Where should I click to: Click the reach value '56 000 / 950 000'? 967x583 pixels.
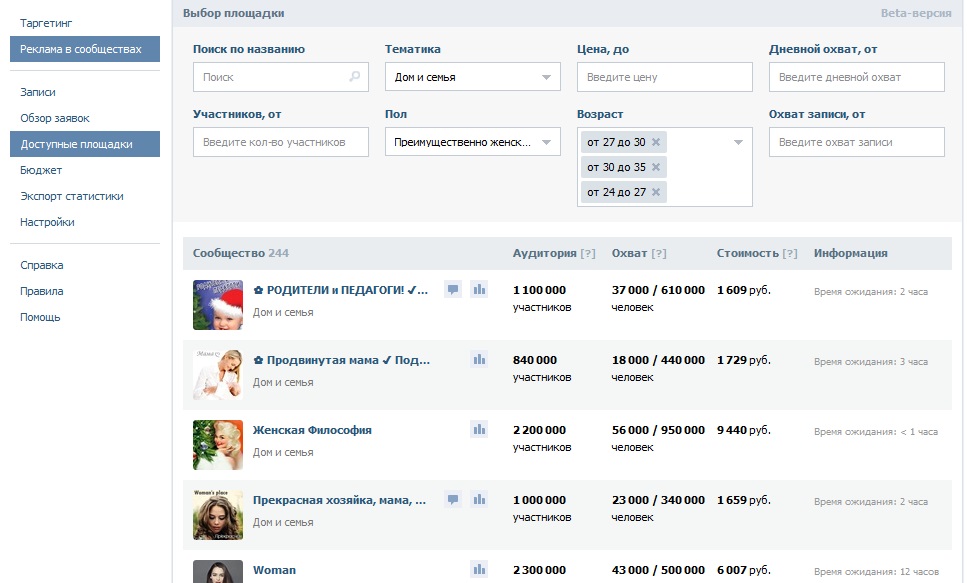[x=658, y=430]
